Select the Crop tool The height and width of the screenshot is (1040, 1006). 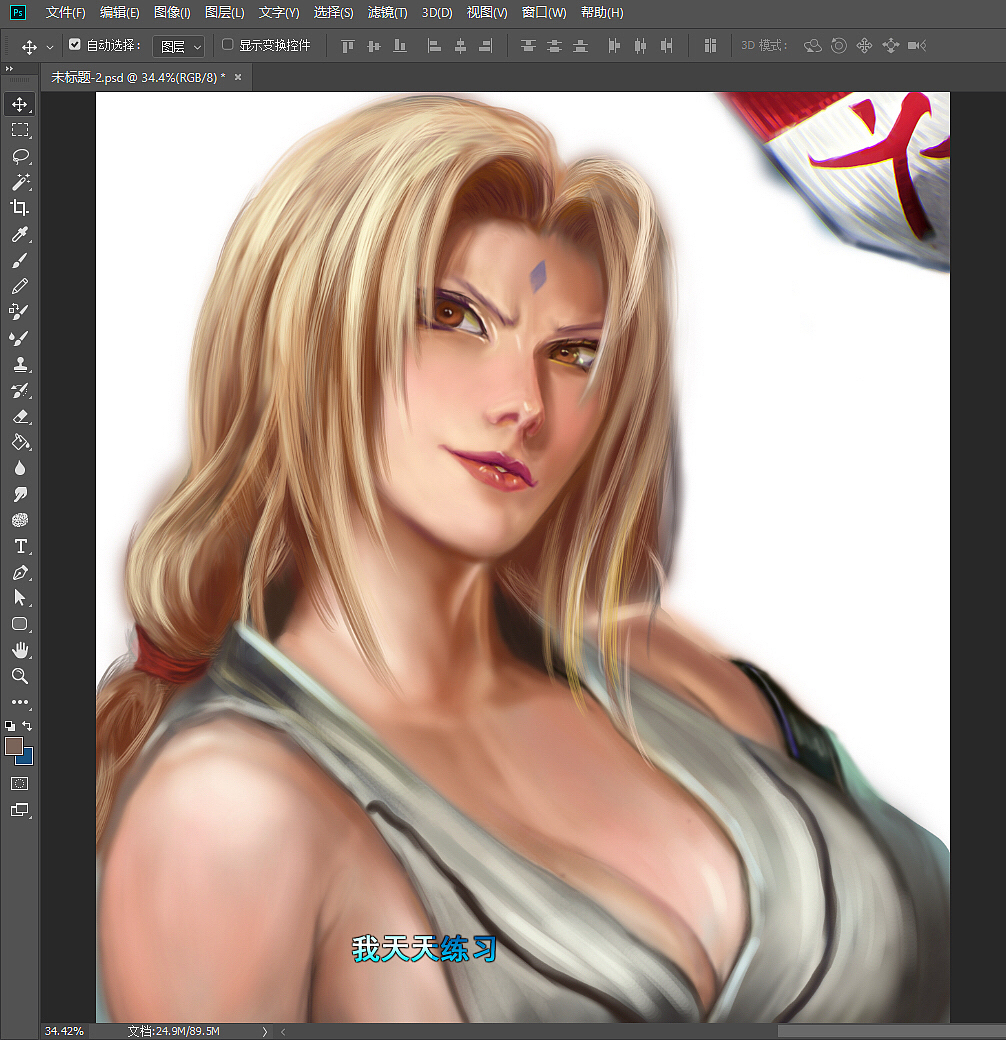point(19,208)
